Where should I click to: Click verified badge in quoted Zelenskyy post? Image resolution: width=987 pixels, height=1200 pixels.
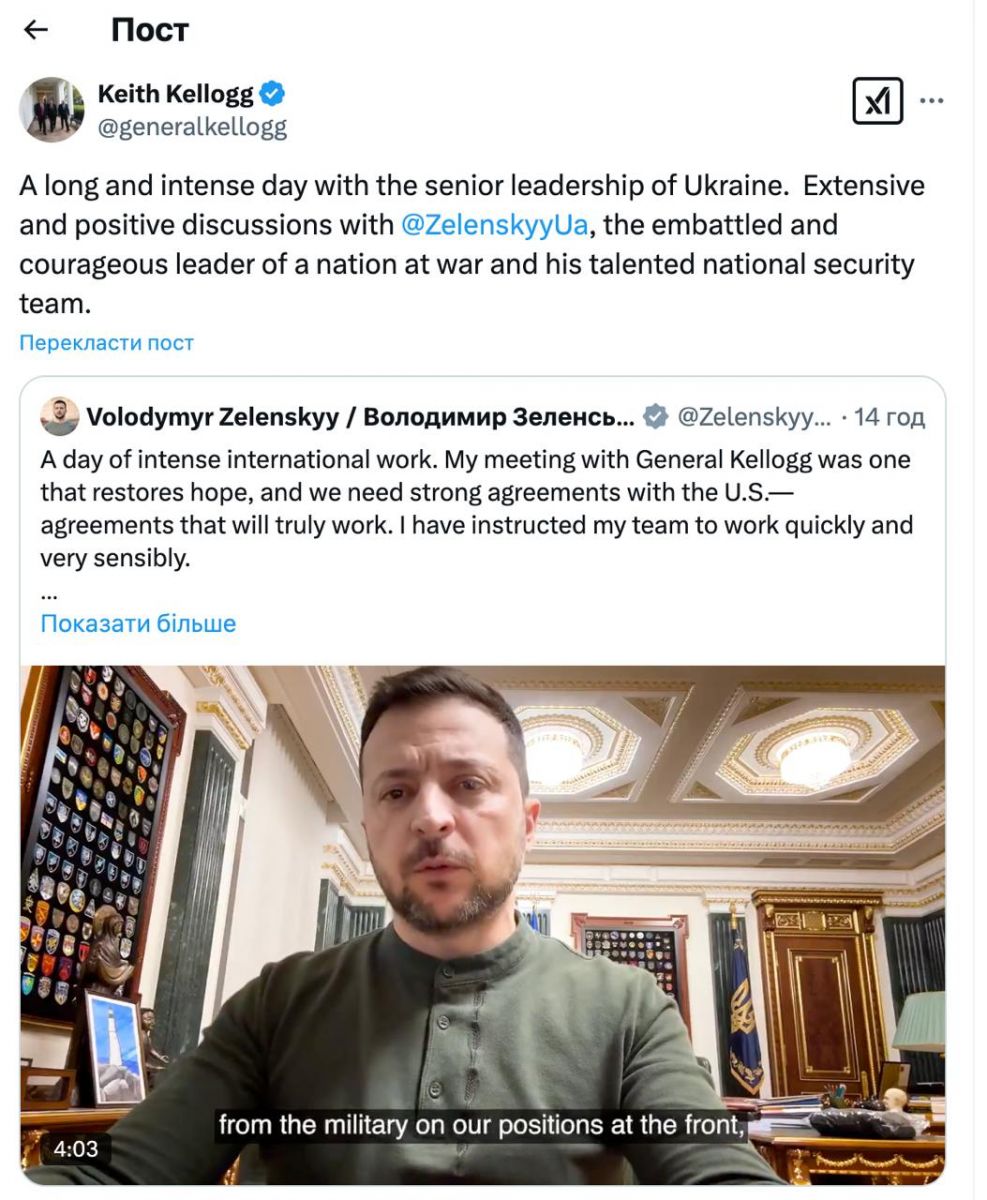pos(655,416)
